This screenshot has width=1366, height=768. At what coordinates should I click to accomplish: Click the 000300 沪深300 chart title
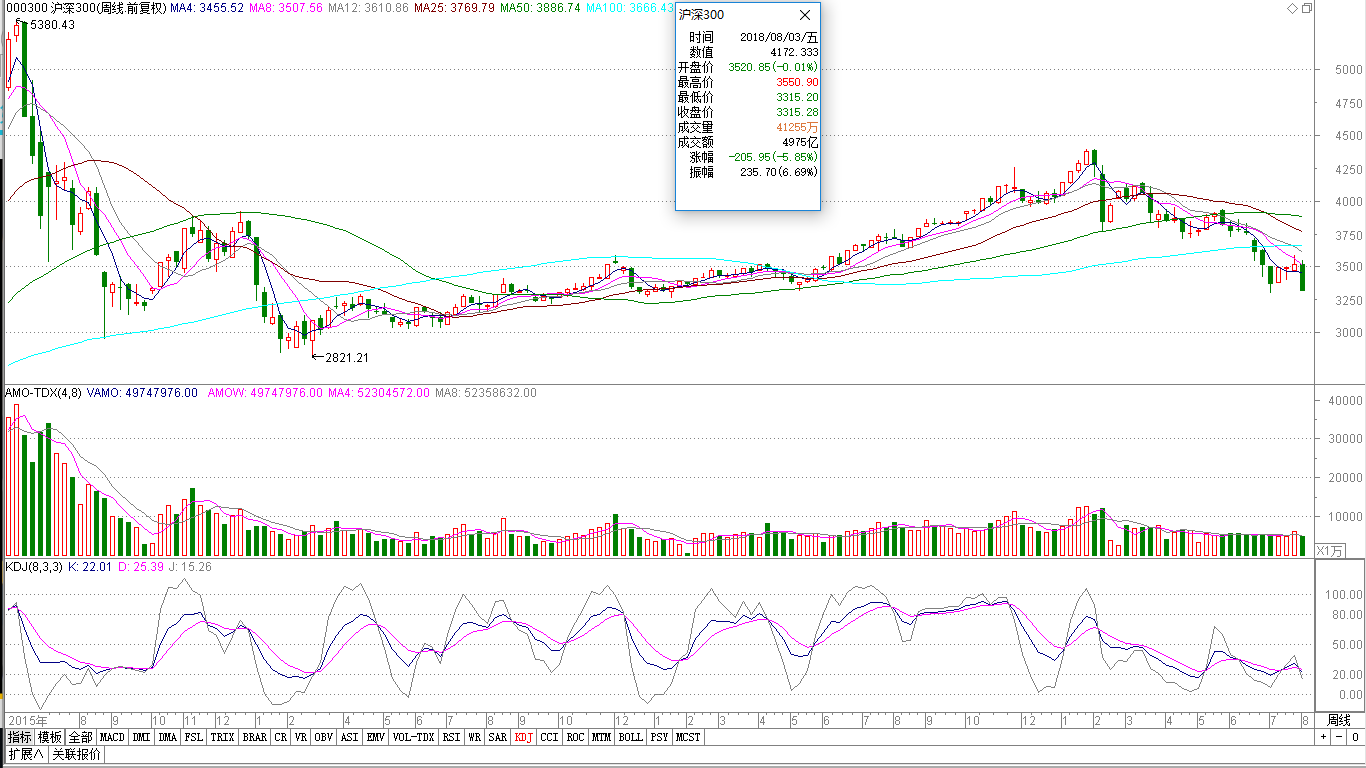tap(85, 8)
